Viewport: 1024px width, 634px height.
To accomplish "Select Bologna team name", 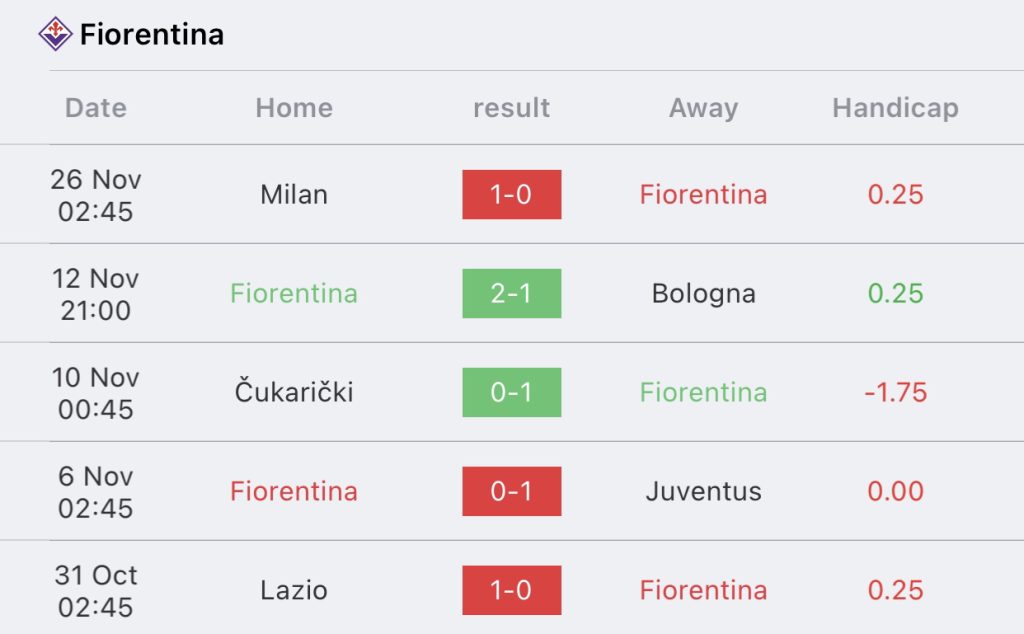I will 703,294.
